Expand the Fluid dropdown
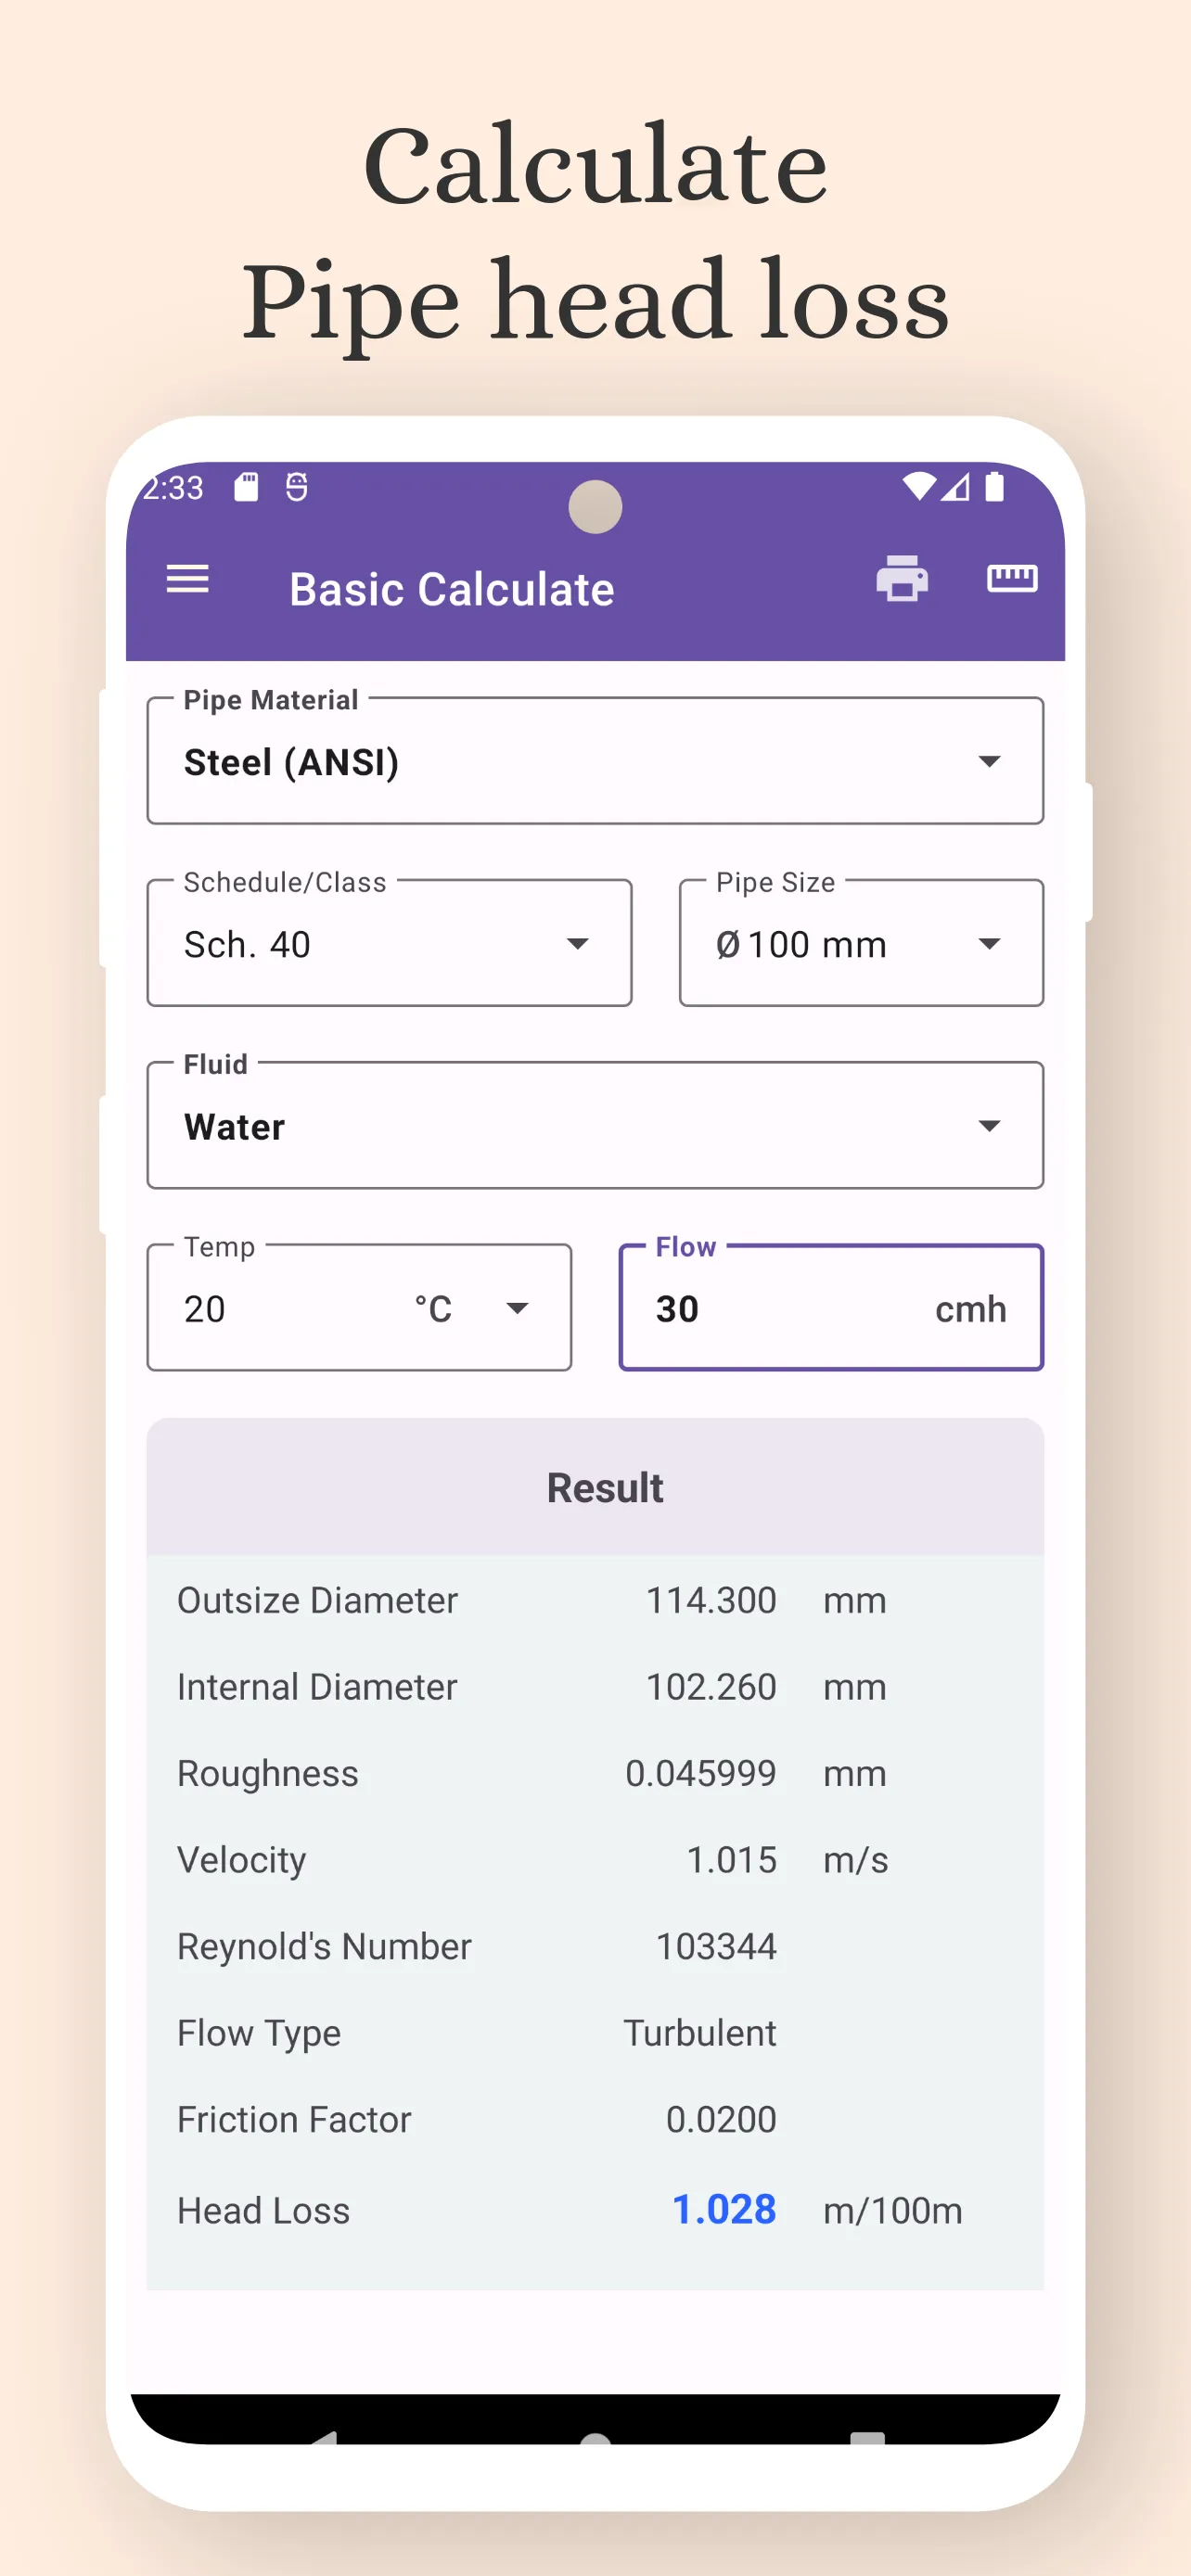 [x=595, y=1125]
